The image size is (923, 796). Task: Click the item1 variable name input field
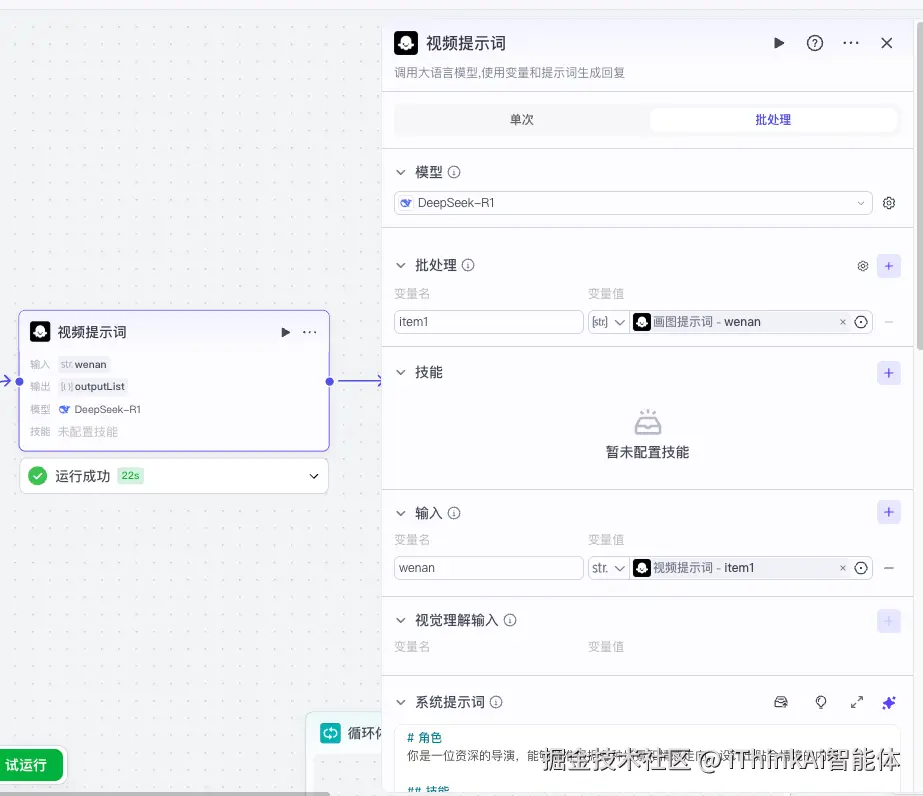pos(488,321)
